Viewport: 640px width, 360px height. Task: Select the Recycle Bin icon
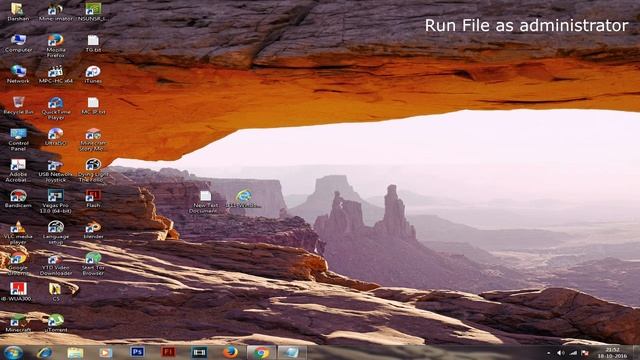point(18,105)
